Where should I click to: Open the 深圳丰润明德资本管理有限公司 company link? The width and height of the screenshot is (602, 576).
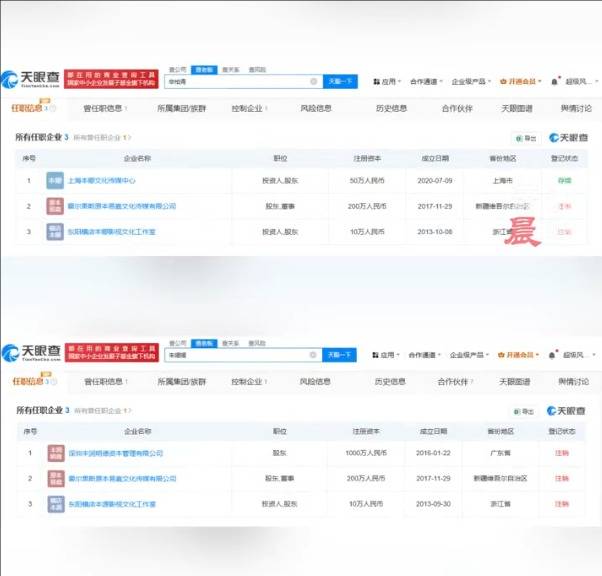(x=115, y=453)
